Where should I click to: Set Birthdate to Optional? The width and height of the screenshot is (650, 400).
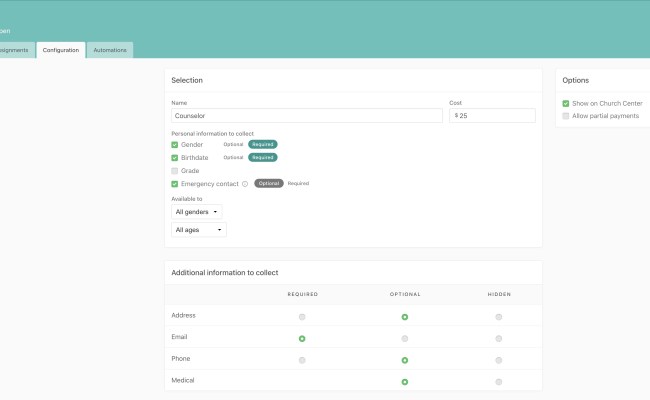[x=233, y=158]
